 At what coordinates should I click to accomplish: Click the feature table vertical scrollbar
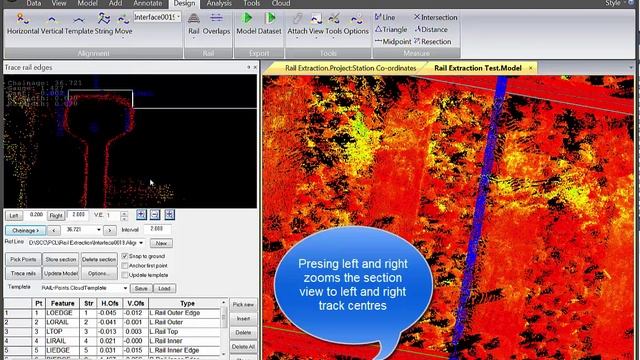tap(223, 329)
